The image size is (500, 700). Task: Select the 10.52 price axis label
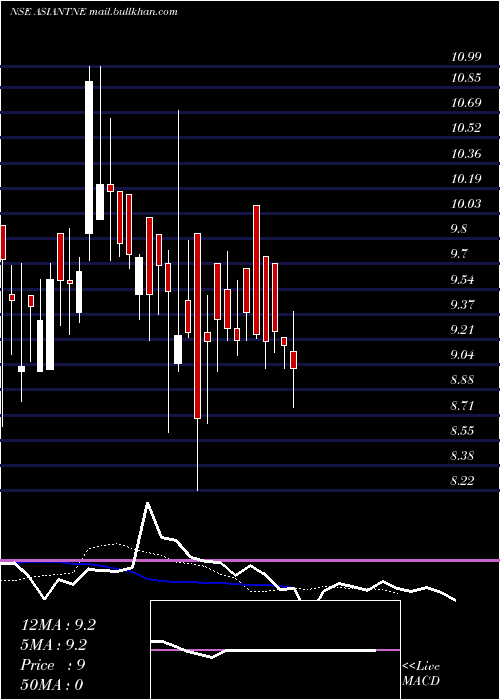tap(466, 128)
